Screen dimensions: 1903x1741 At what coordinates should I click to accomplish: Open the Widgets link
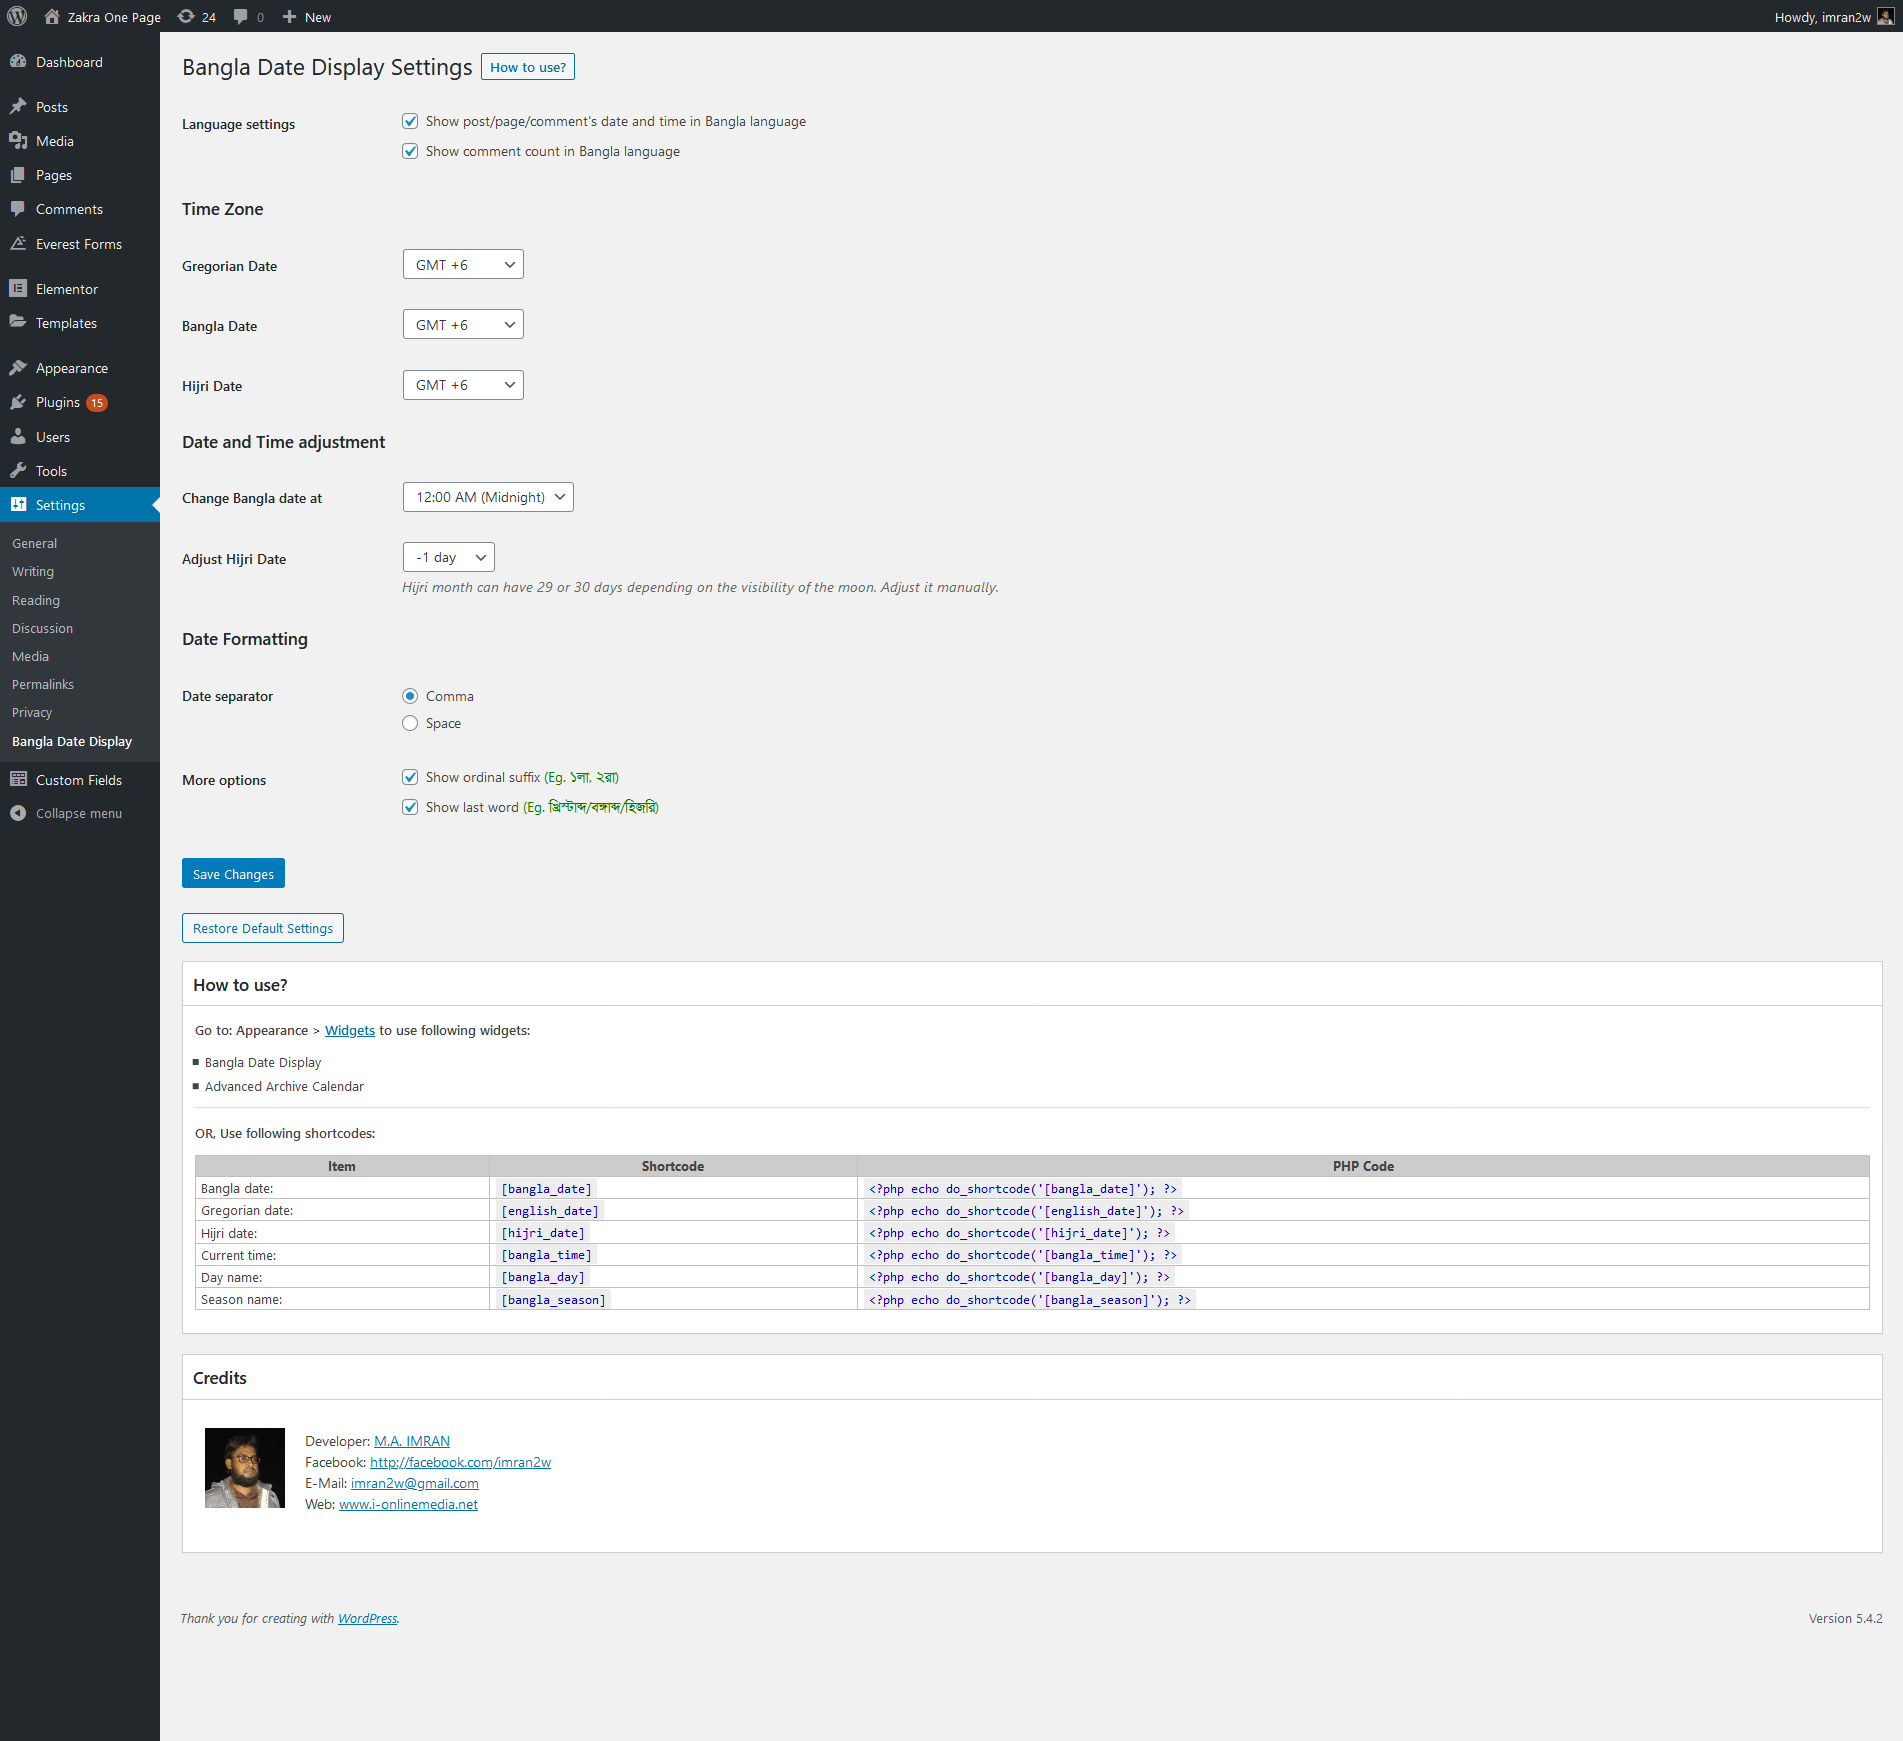pyautogui.click(x=350, y=1030)
